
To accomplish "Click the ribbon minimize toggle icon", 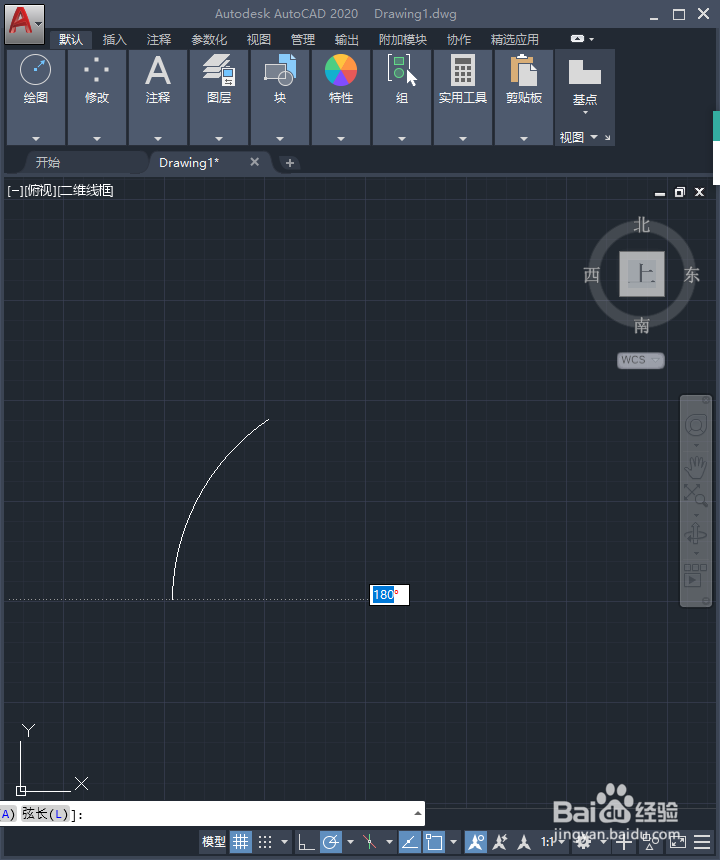I will [x=577, y=39].
